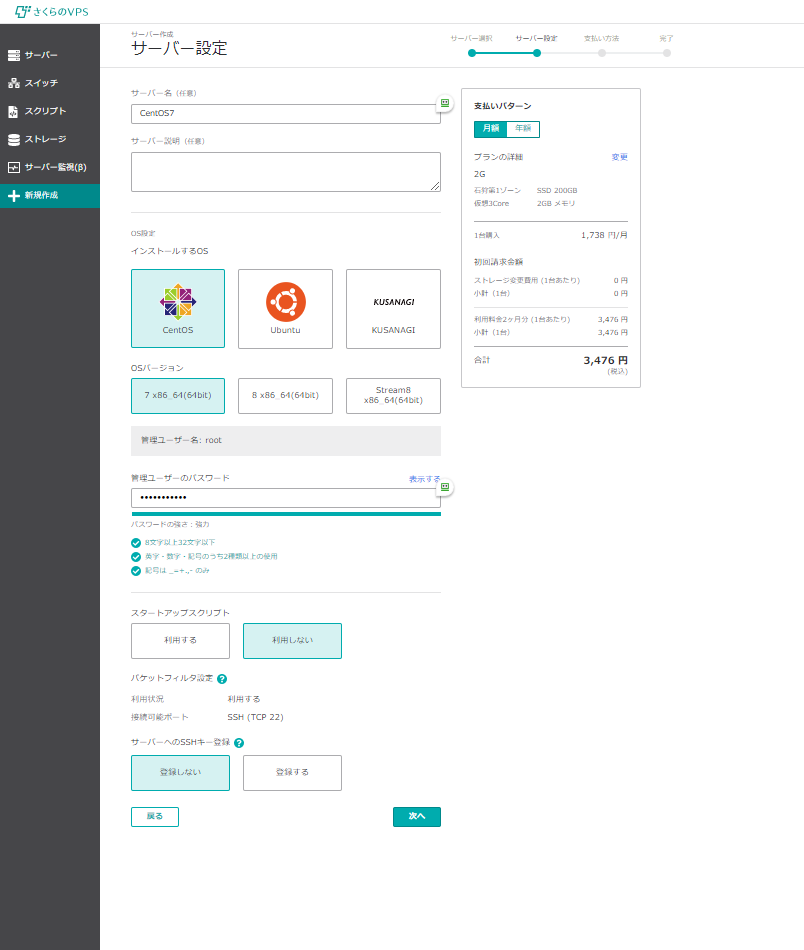Click the help icon beside パケットフィルタ設定
This screenshot has width=804, height=950.
(x=222, y=679)
